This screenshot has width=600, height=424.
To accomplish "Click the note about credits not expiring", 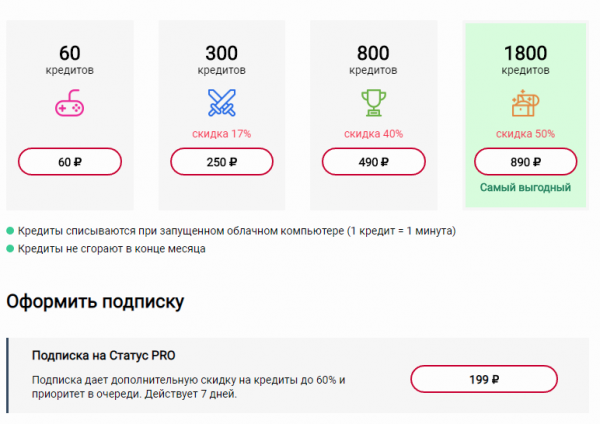I will pos(110,249).
